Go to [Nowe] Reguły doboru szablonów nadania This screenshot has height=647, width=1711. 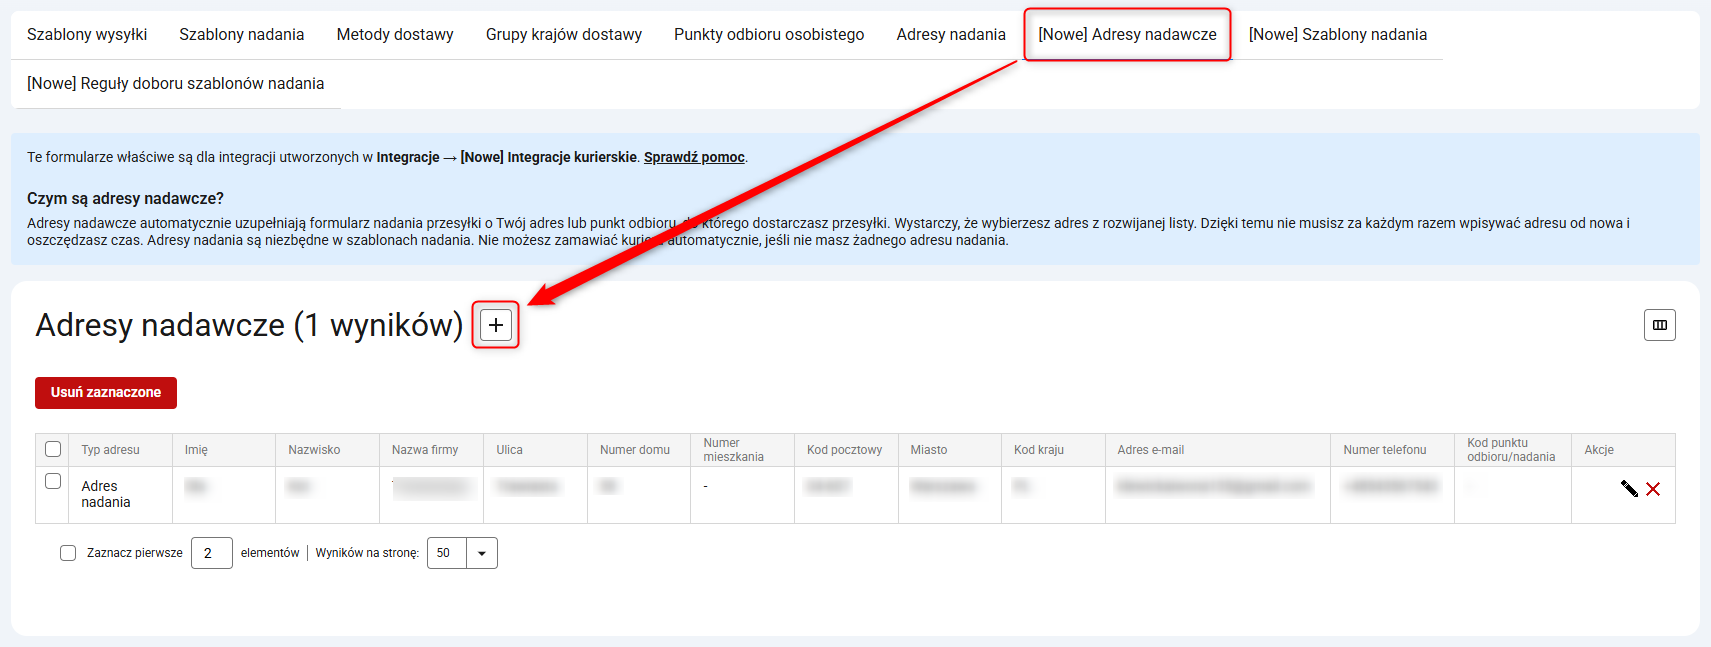click(176, 84)
